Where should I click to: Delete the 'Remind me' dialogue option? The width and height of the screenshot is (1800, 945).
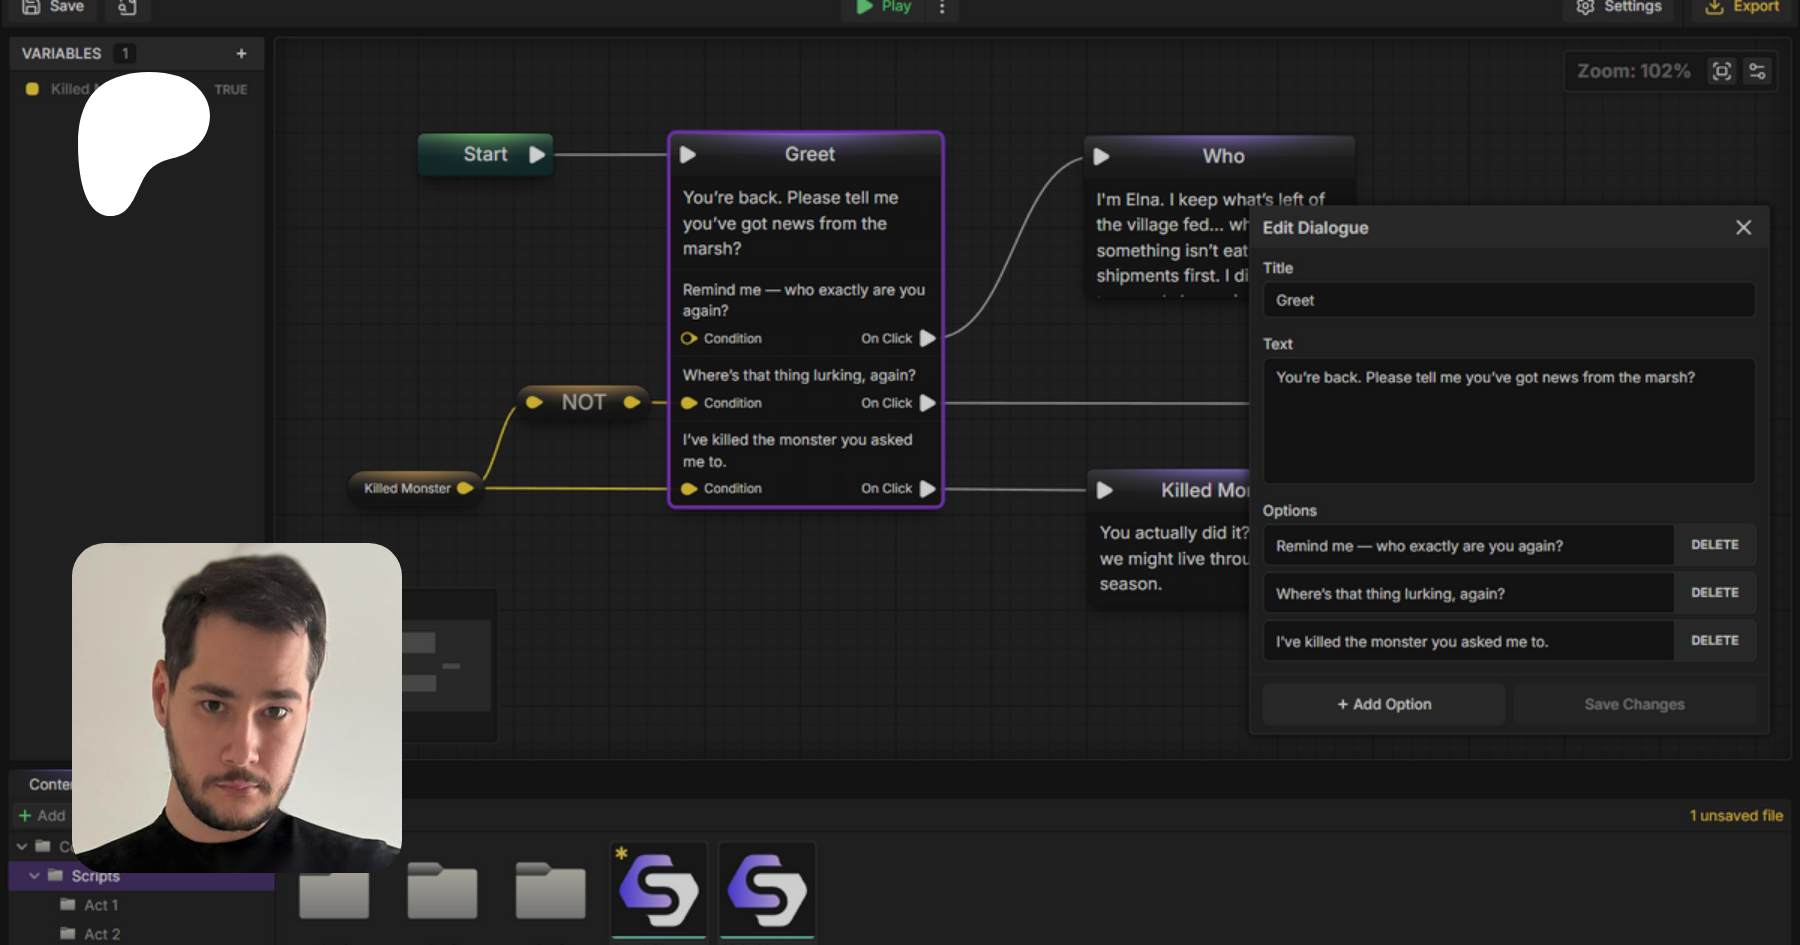[x=1714, y=545]
